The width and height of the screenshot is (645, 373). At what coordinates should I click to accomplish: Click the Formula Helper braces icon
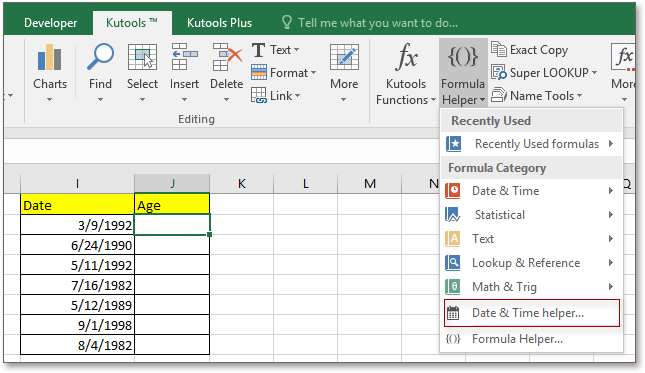[x=463, y=56]
